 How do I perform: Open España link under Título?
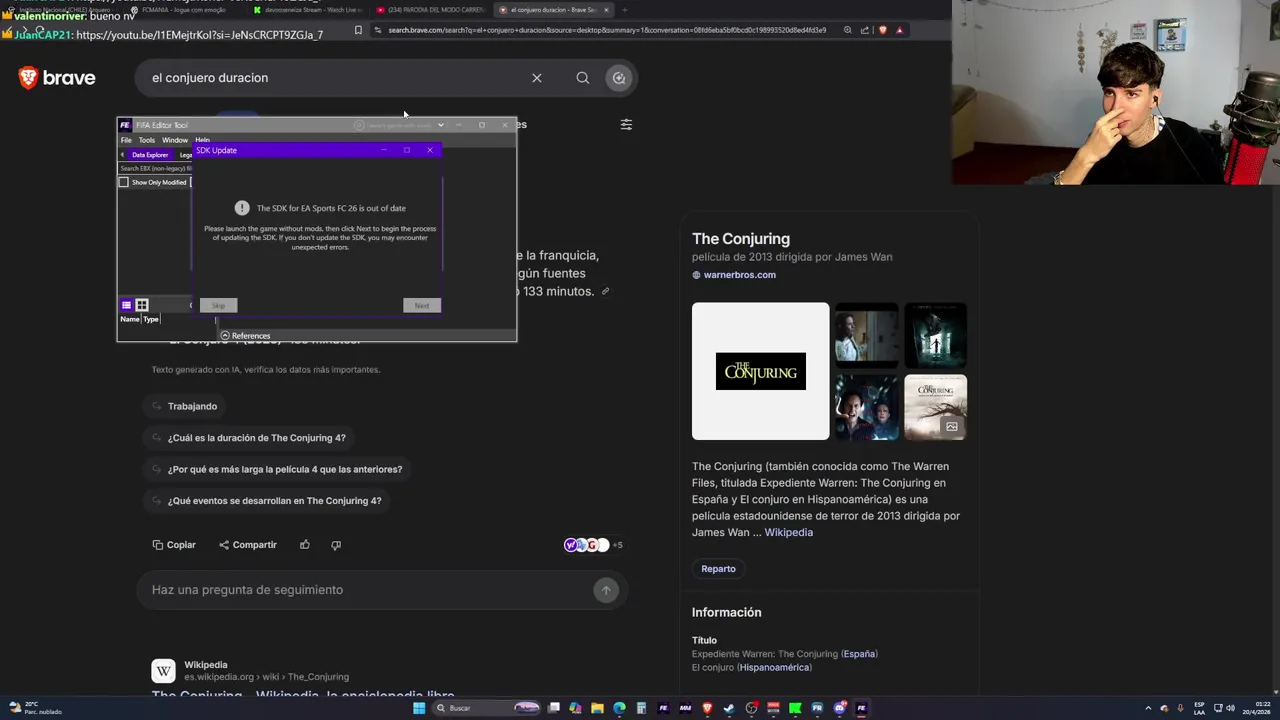click(859, 654)
